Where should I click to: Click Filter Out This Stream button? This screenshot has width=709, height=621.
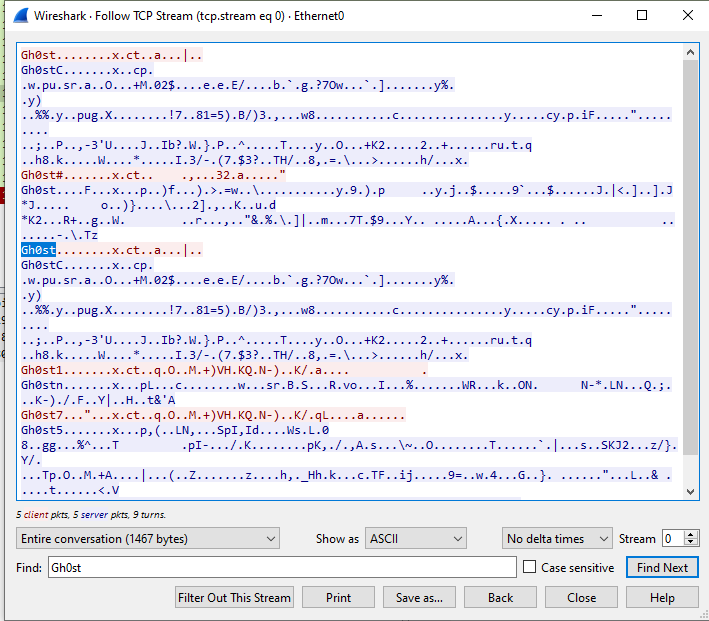(x=234, y=598)
